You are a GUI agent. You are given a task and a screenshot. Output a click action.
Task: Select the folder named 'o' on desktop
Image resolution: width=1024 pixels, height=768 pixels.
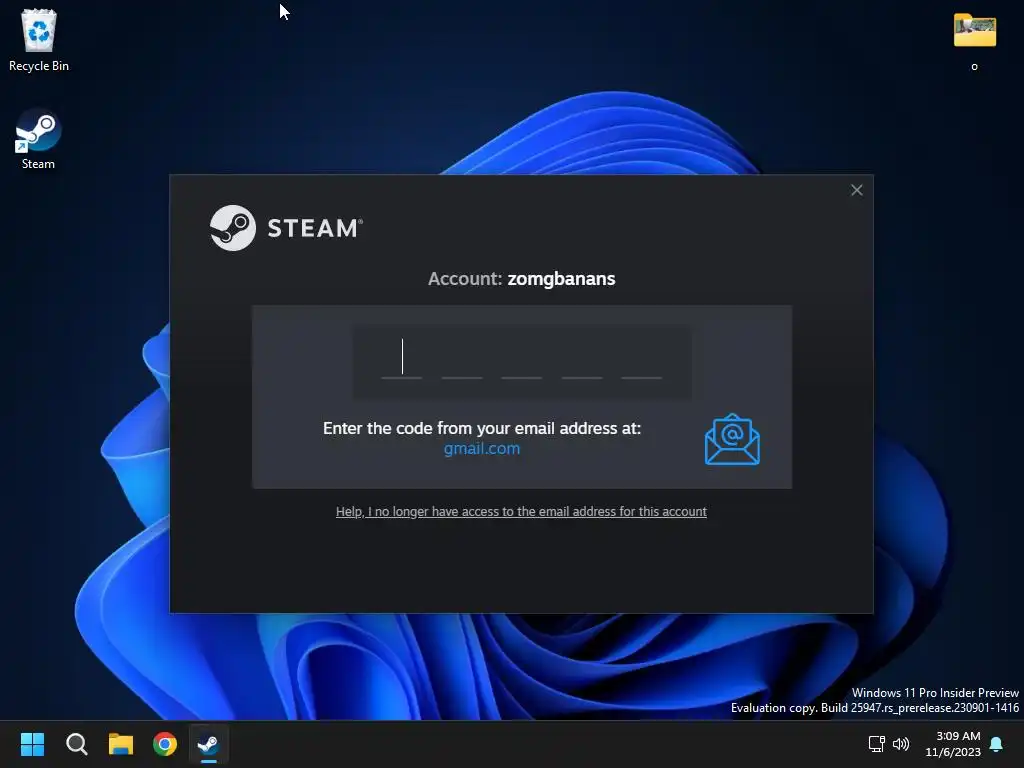tap(974, 40)
